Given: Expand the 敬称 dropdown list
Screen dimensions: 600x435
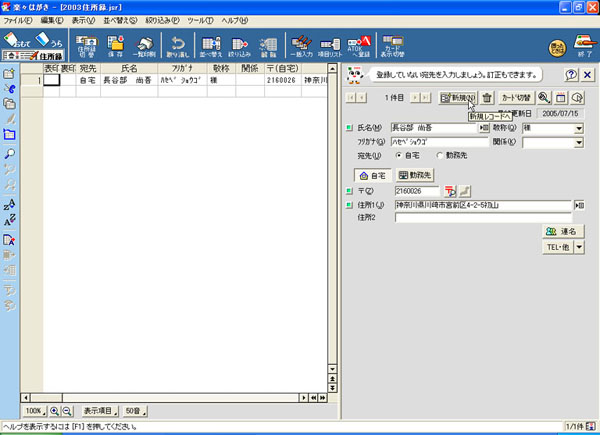Looking at the screenshot, I should click(x=579, y=129).
